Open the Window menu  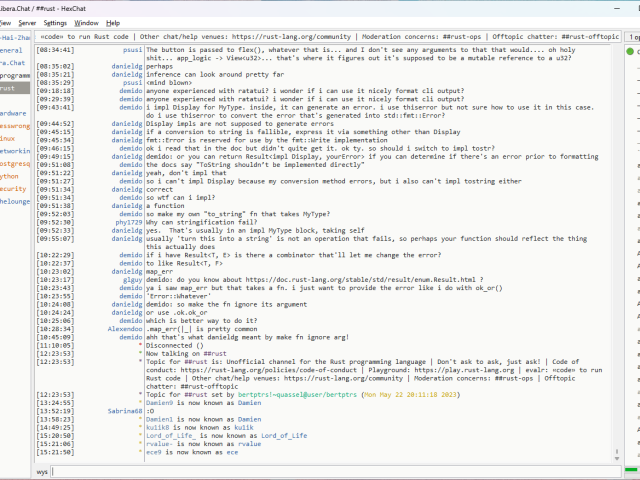[87, 22]
